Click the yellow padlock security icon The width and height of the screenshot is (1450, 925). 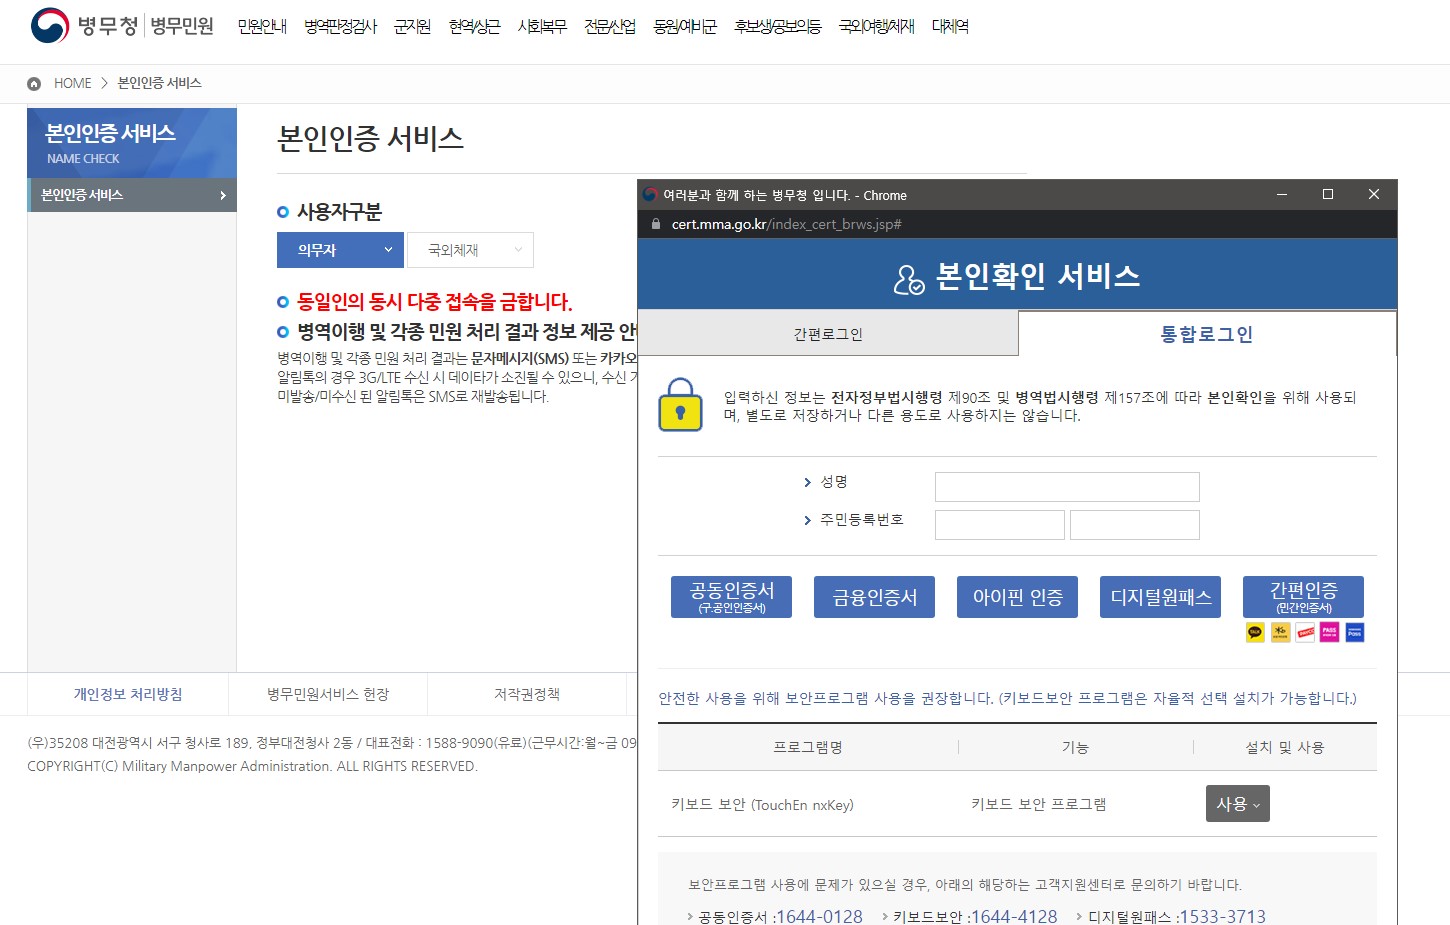click(680, 405)
